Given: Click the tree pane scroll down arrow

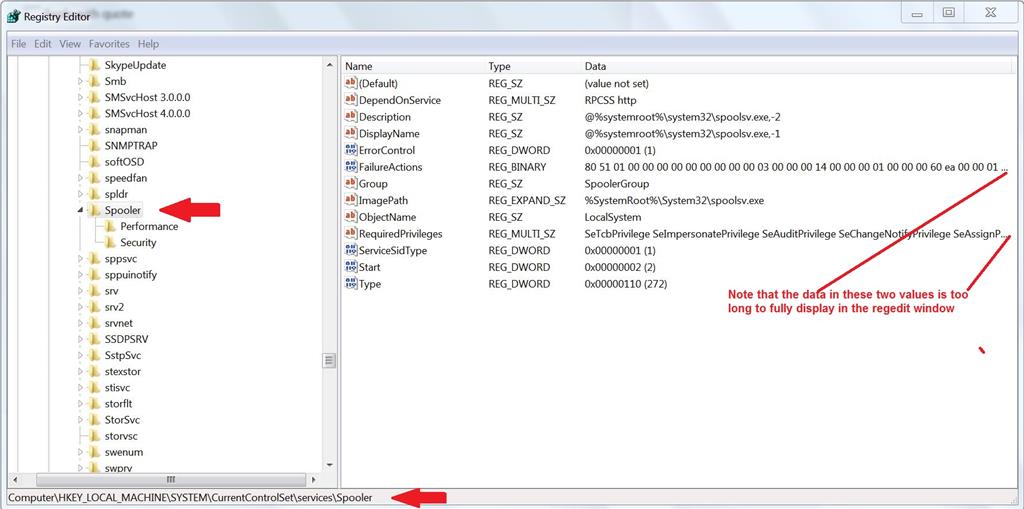Looking at the screenshot, I should click(x=329, y=465).
